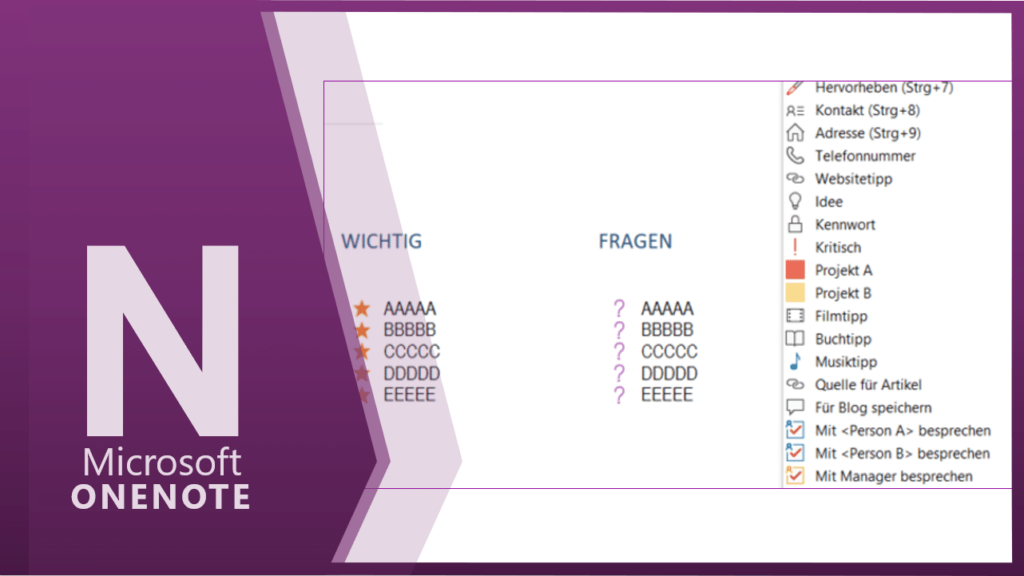Click the Buchtipp open book icon

[795, 338]
